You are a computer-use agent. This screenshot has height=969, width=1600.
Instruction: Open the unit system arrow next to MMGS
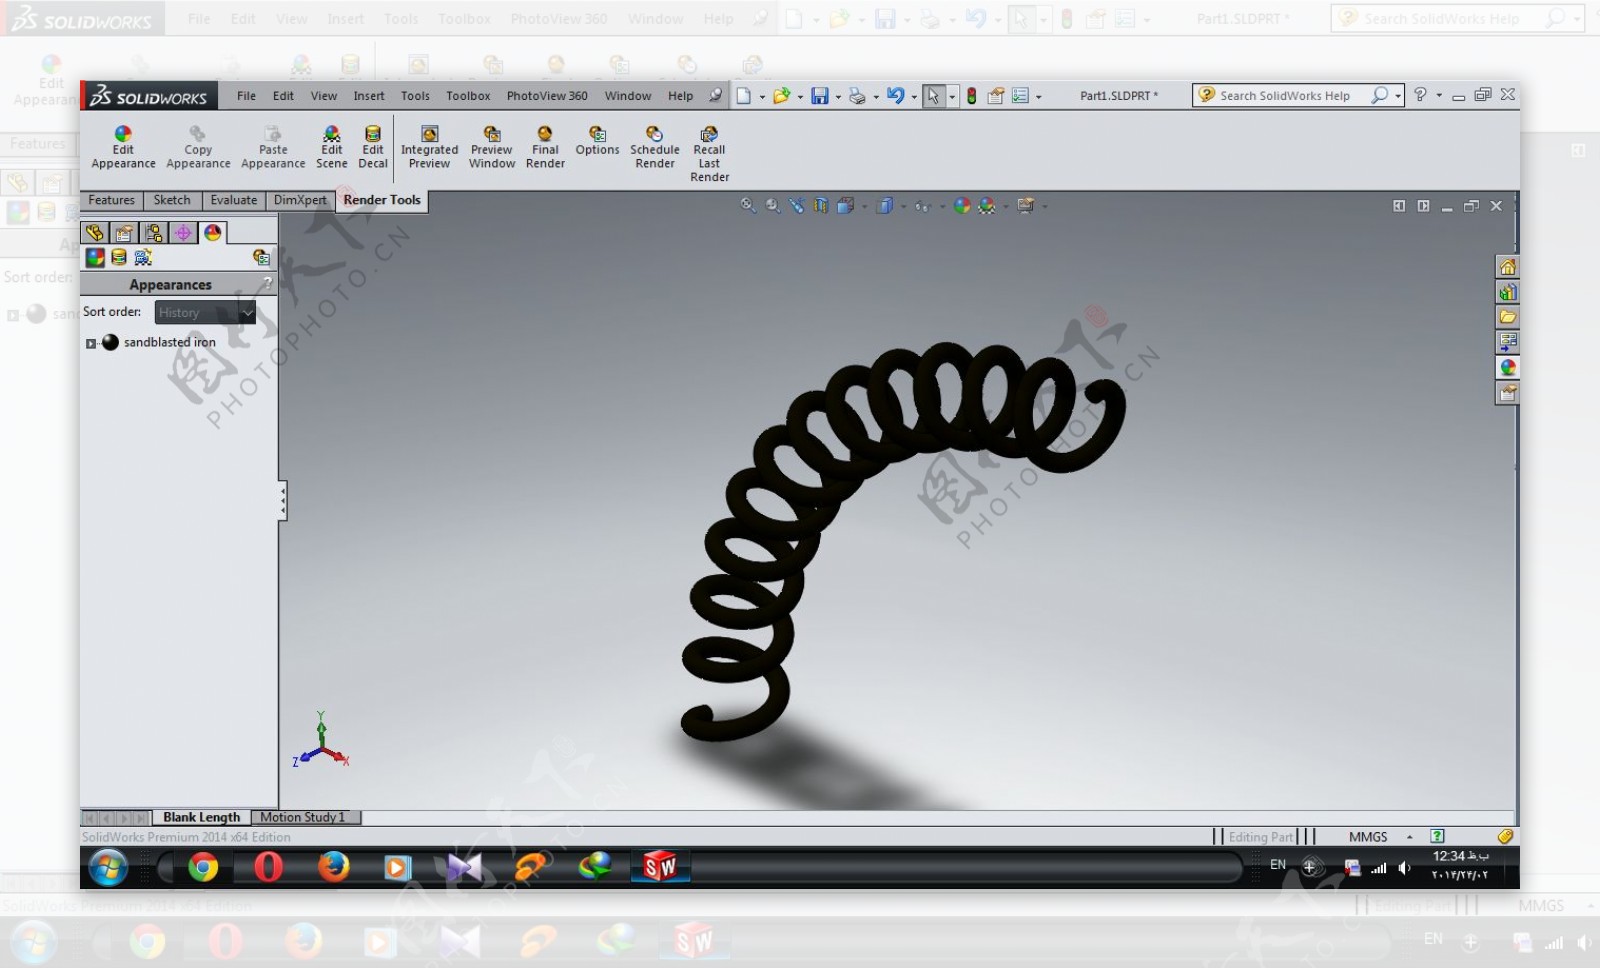point(1410,837)
